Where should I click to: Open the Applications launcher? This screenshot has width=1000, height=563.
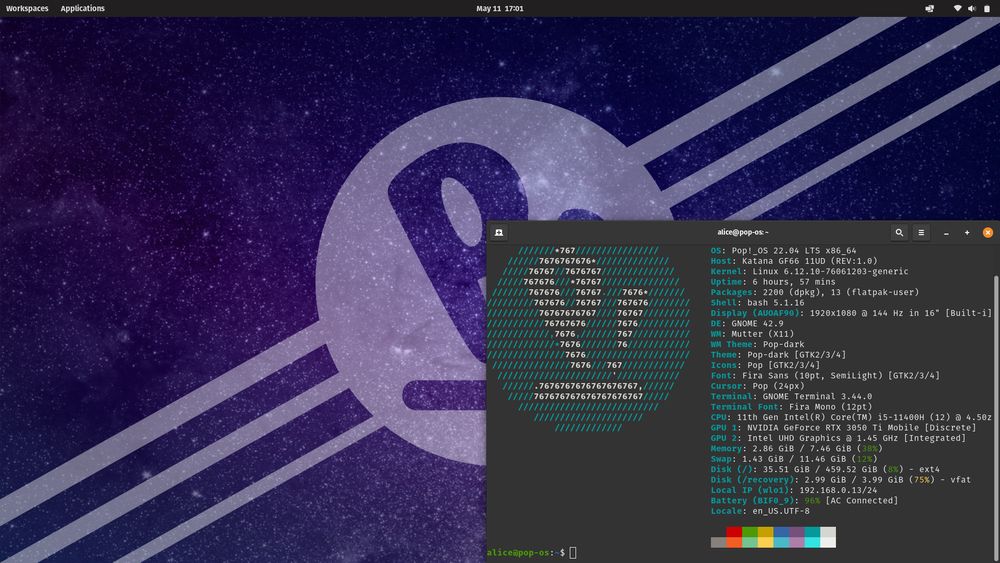coord(82,8)
